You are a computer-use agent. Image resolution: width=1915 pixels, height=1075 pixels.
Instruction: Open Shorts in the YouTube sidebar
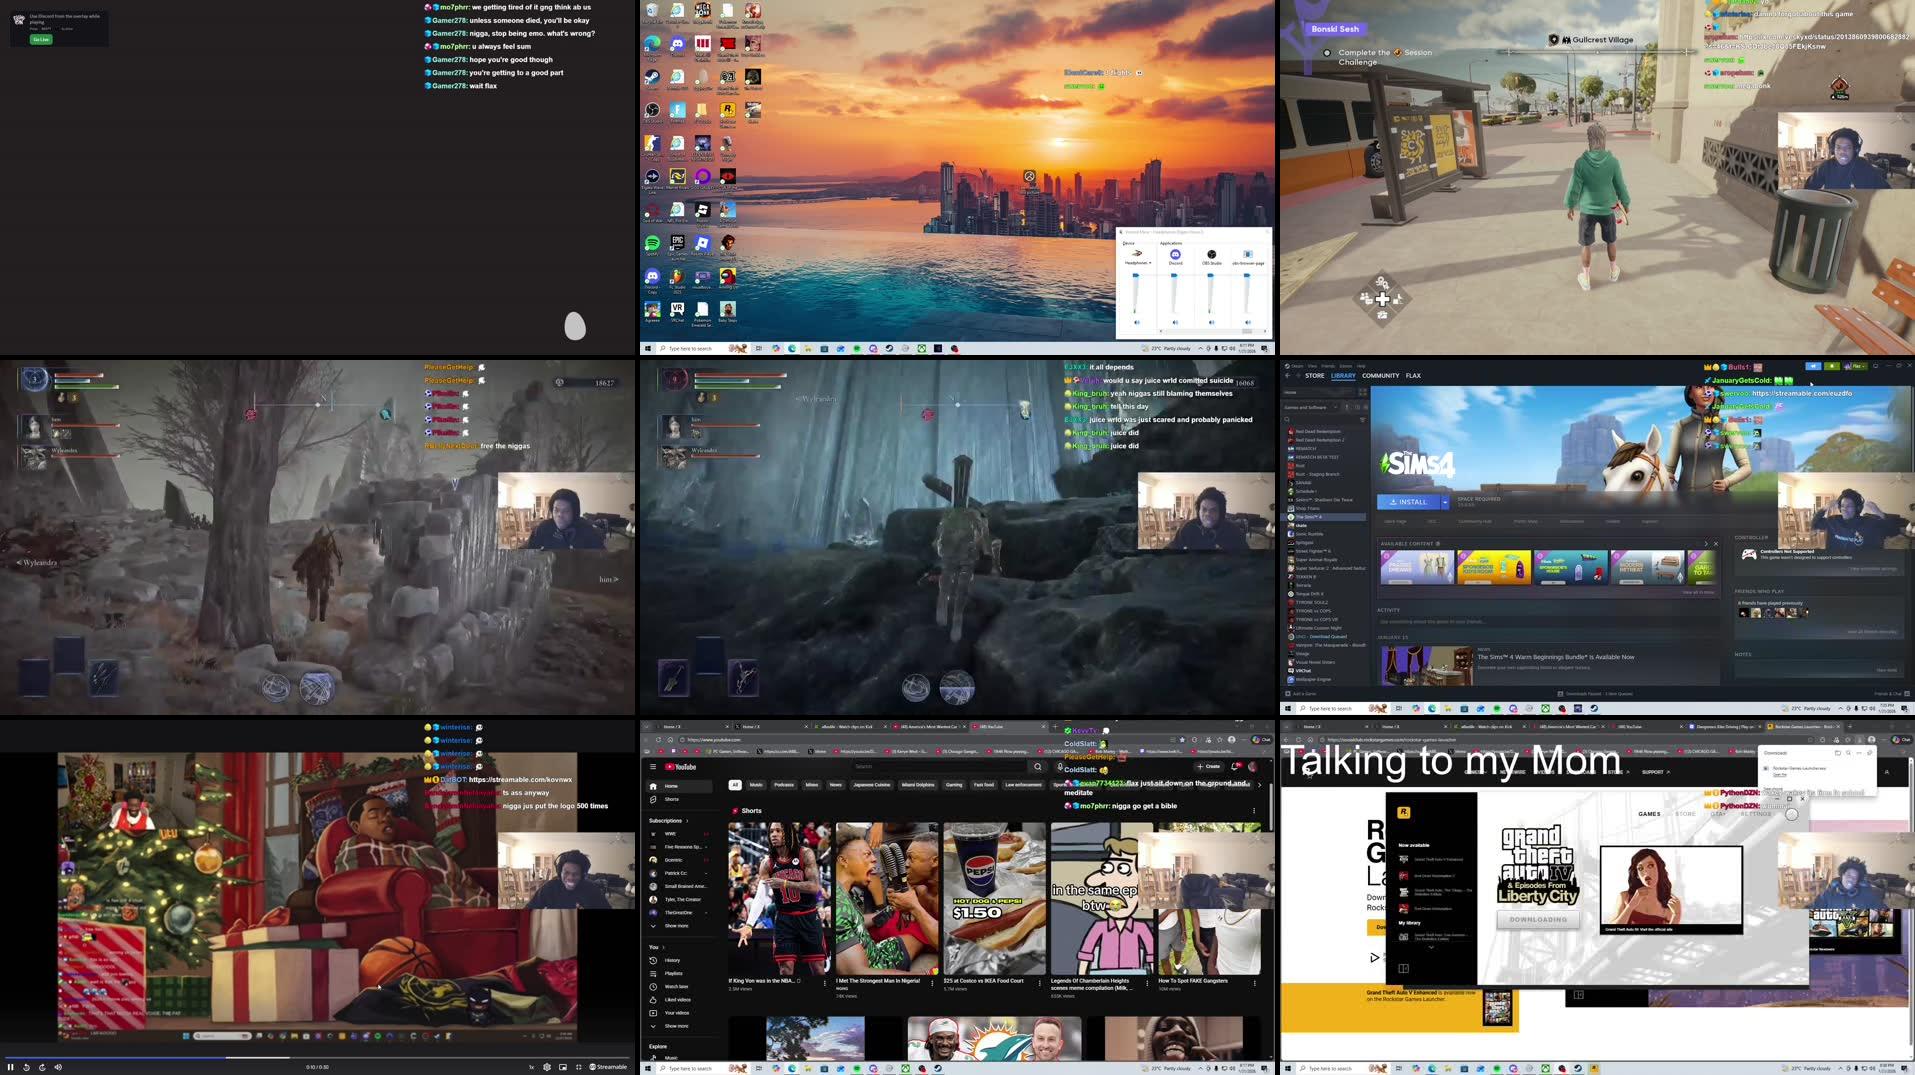coord(671,799)
